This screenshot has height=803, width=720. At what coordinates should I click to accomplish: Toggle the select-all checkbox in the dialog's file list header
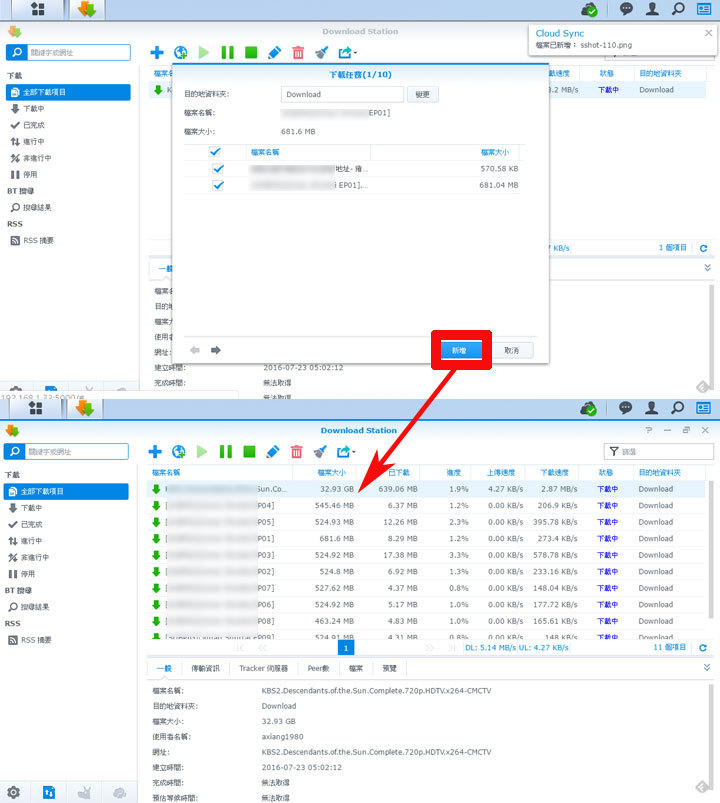[x=215, y=152]
